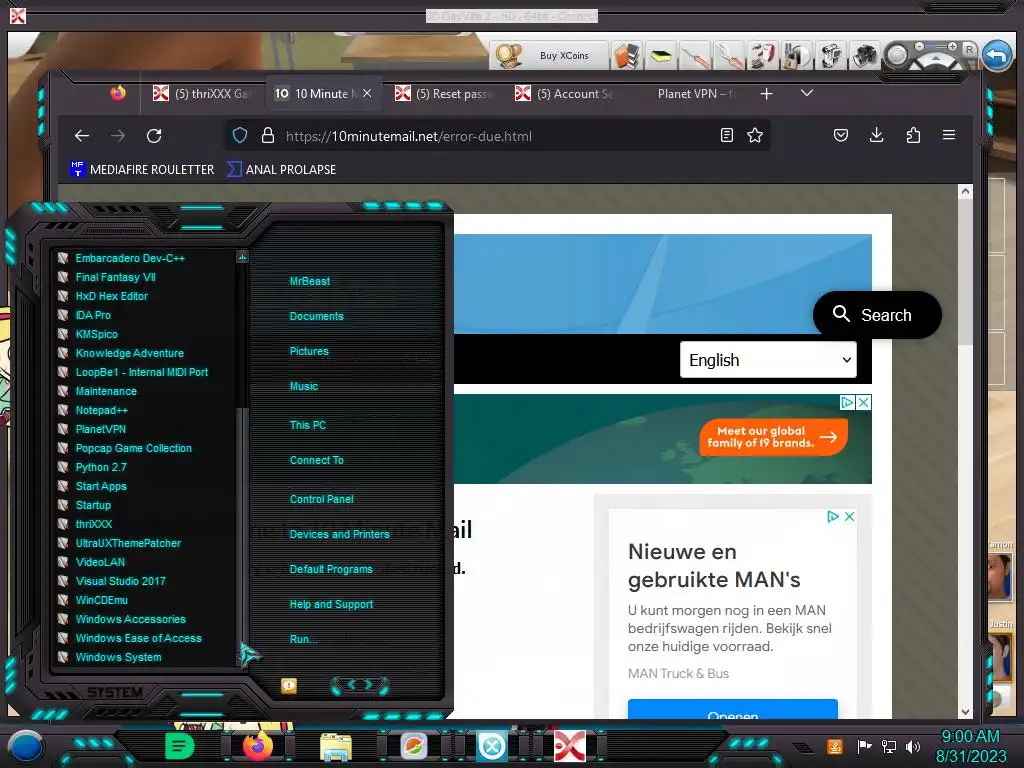This screenshot has width=1024, height=768.
Task: Close the banner ad with X
Action: (x=863, y=402)
